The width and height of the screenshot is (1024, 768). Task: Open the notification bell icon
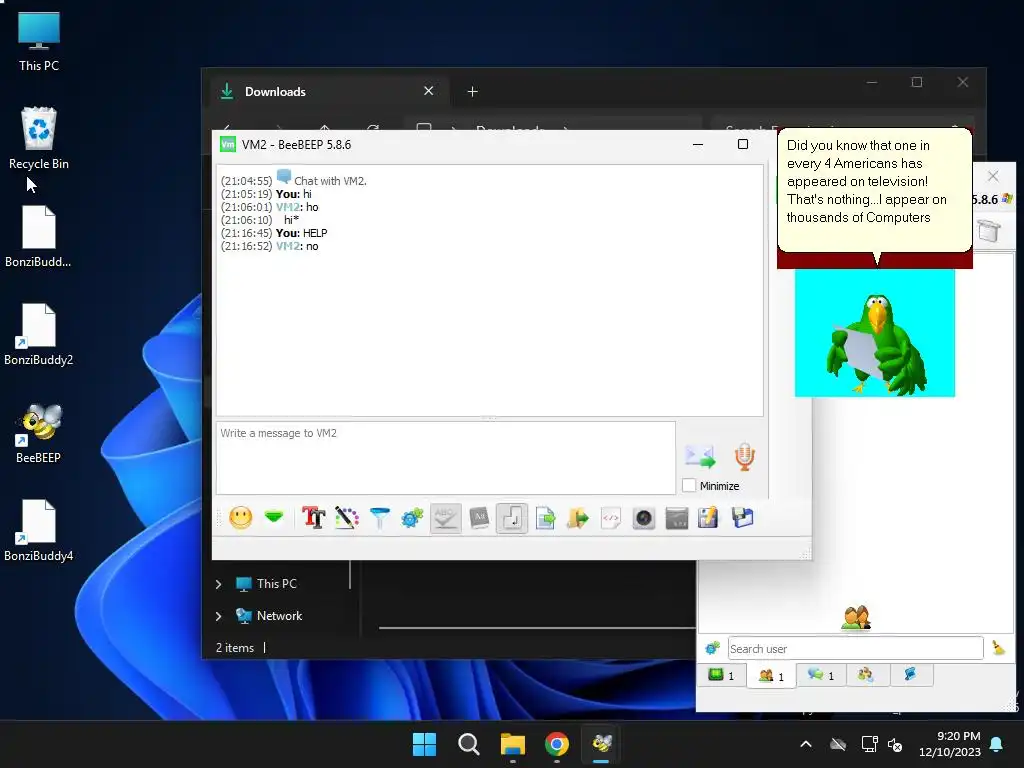(997, 744)
